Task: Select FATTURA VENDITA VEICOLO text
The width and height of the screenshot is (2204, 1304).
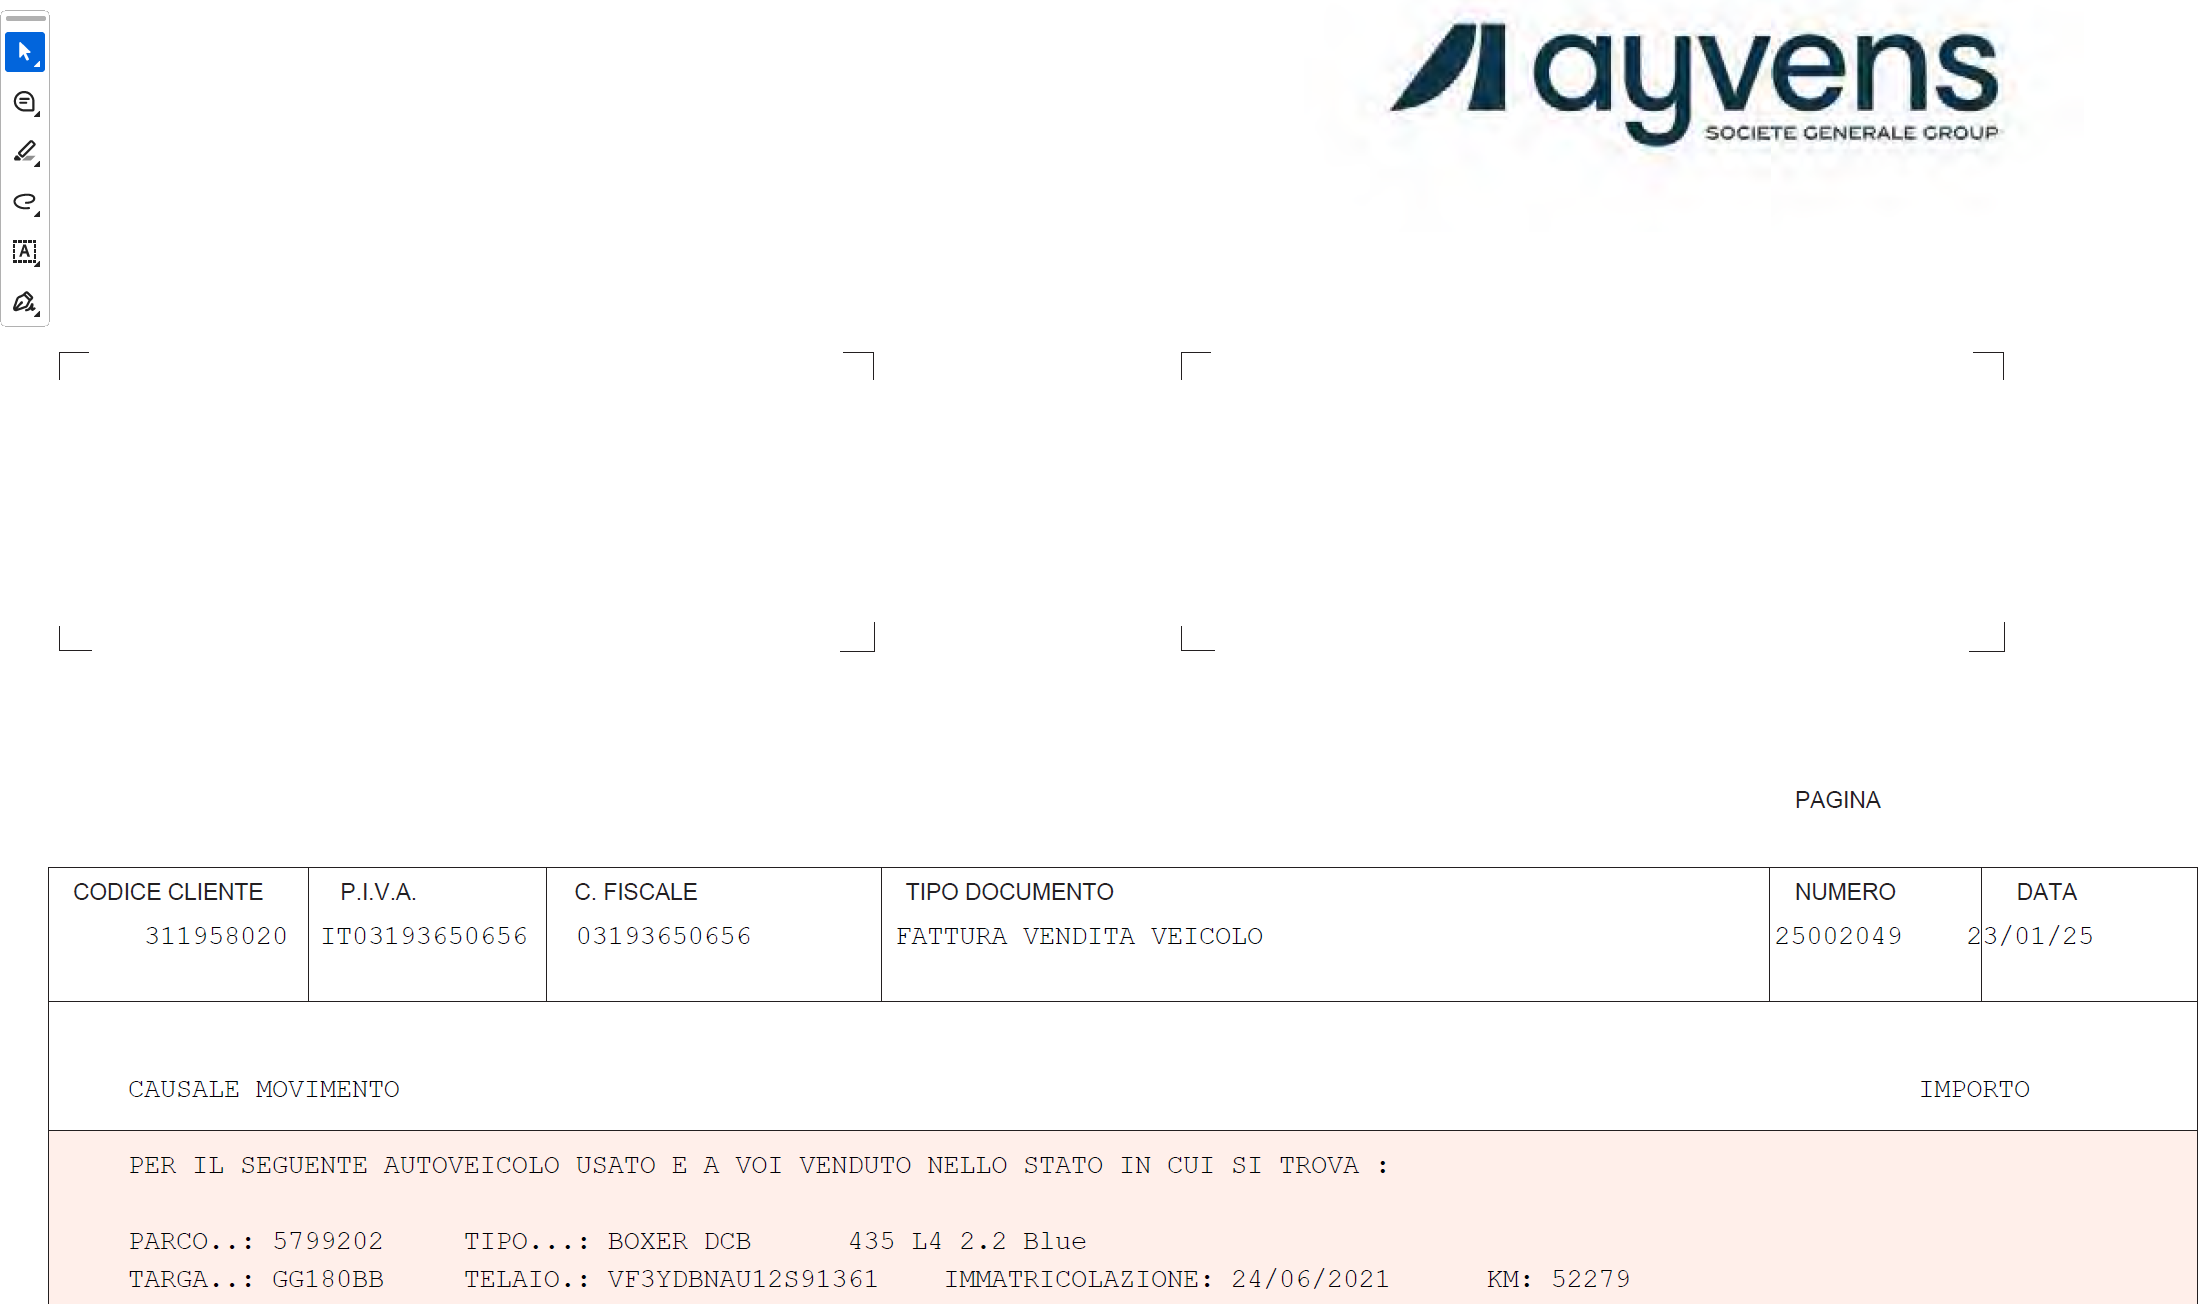Action: pyautogui.click(x=1080, y=936)
